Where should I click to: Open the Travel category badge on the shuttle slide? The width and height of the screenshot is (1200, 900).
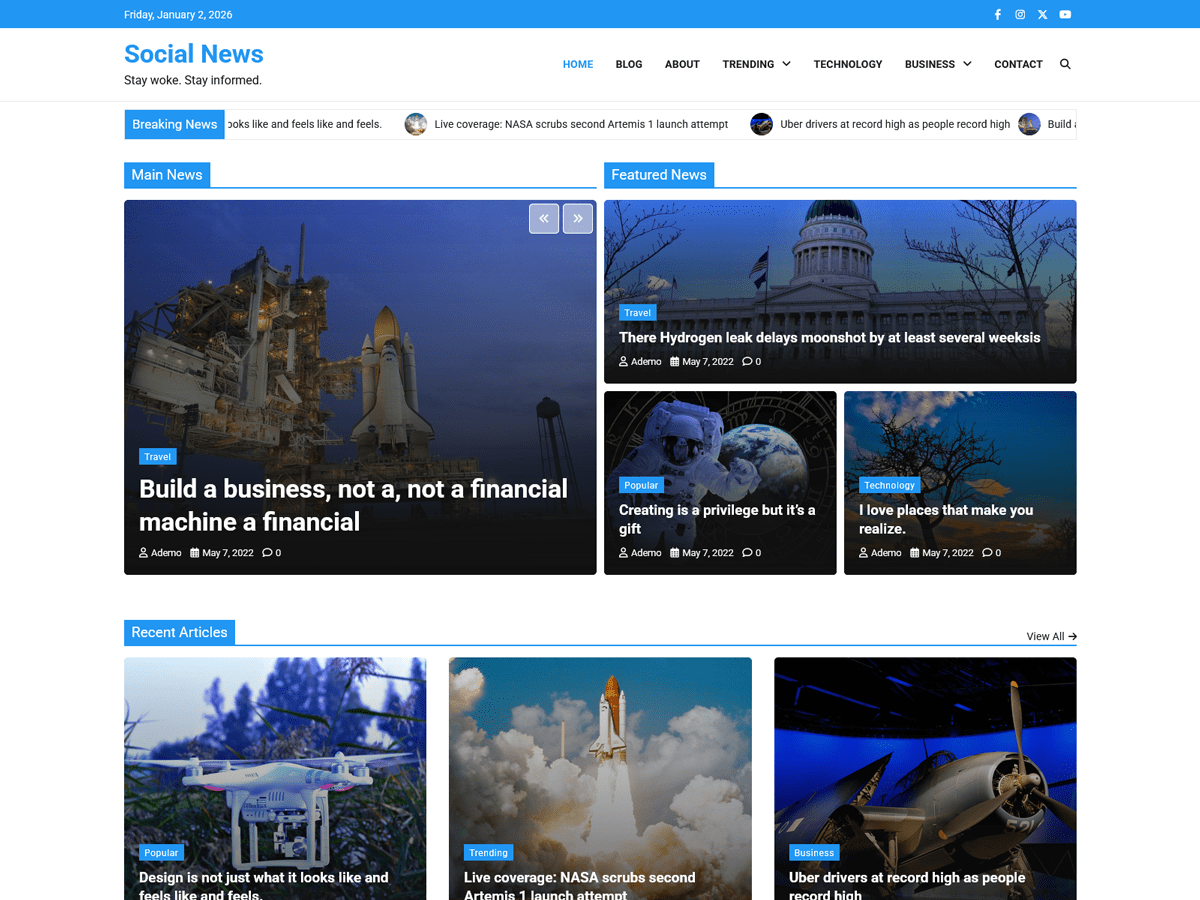(157, 456)
